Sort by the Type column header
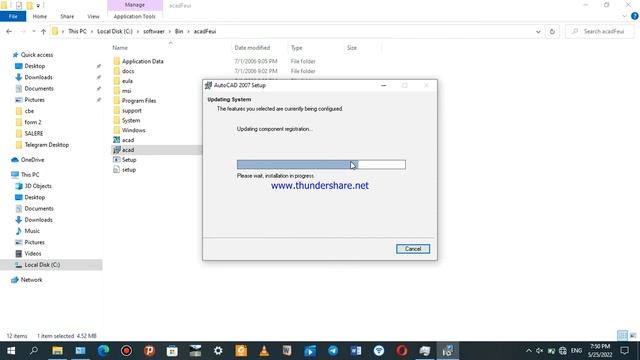This screenshot has height=360, width=640. click(297, 48)
